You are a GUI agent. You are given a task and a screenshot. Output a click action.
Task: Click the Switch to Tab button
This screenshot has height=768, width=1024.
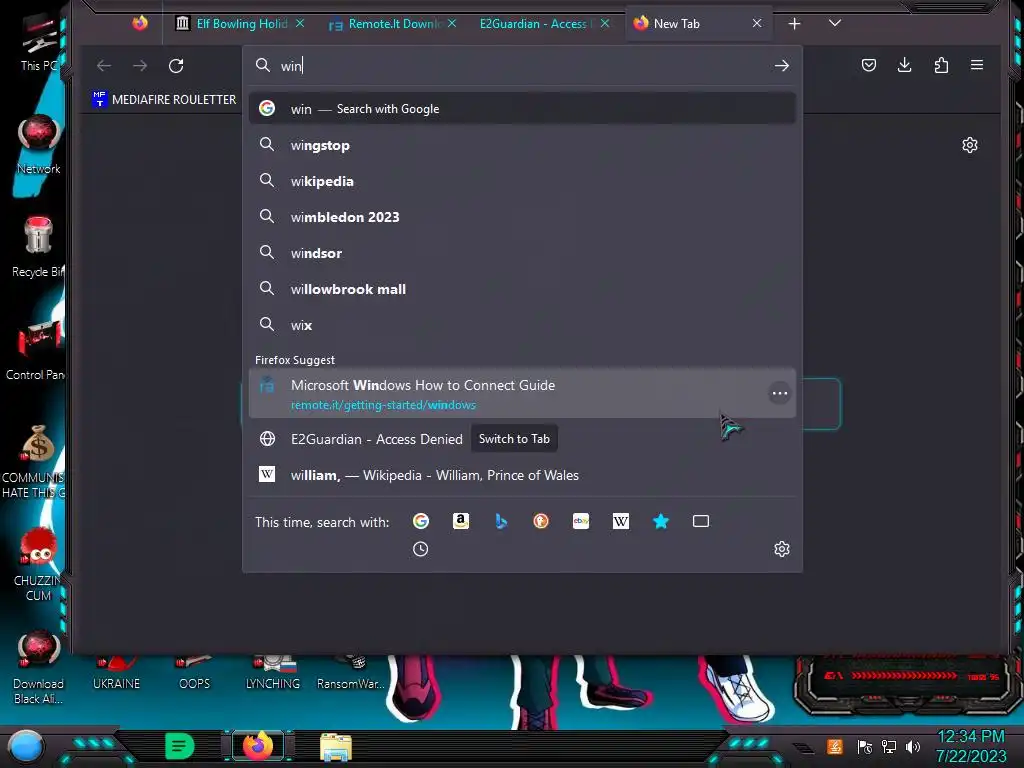[514, 439]
